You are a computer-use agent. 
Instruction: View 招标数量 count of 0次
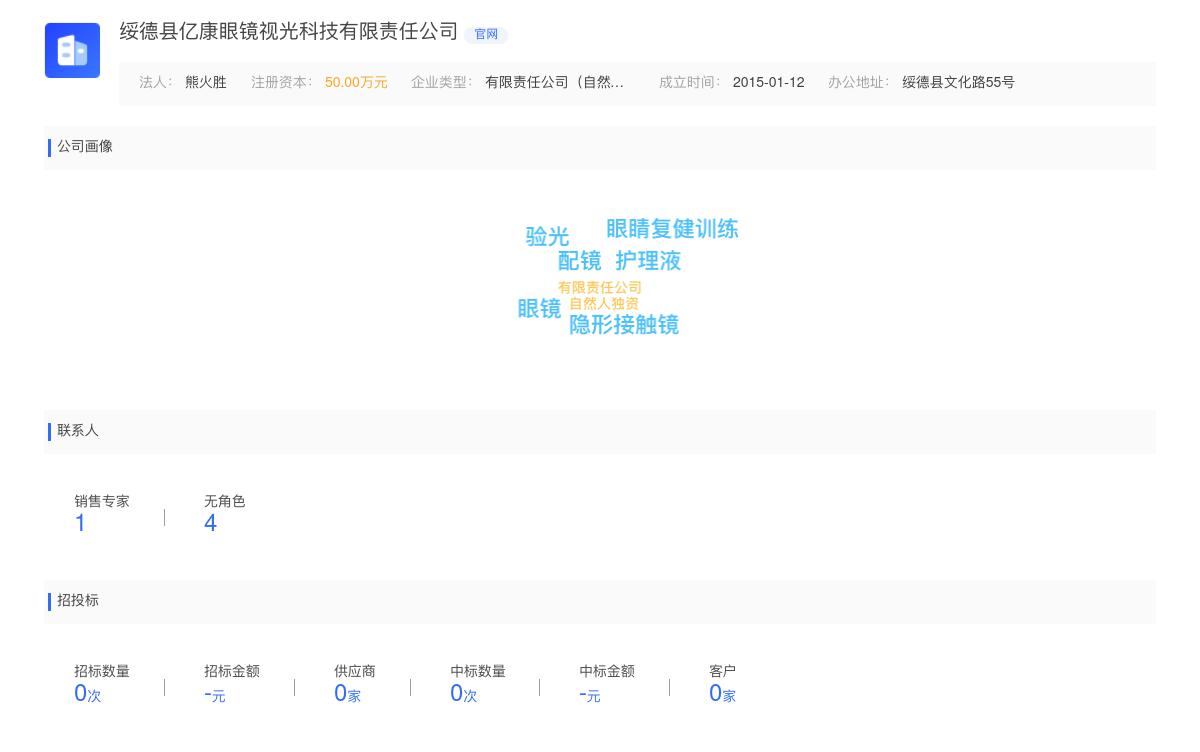(87, 694)
